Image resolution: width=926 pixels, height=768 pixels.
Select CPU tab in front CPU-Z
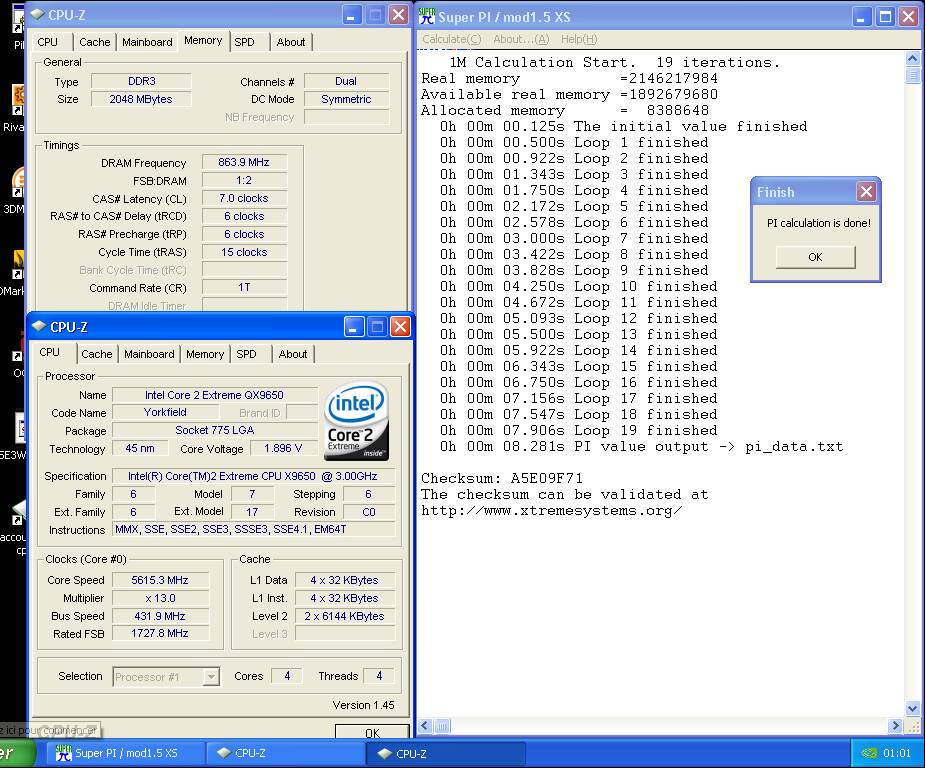tap(50, 352)
